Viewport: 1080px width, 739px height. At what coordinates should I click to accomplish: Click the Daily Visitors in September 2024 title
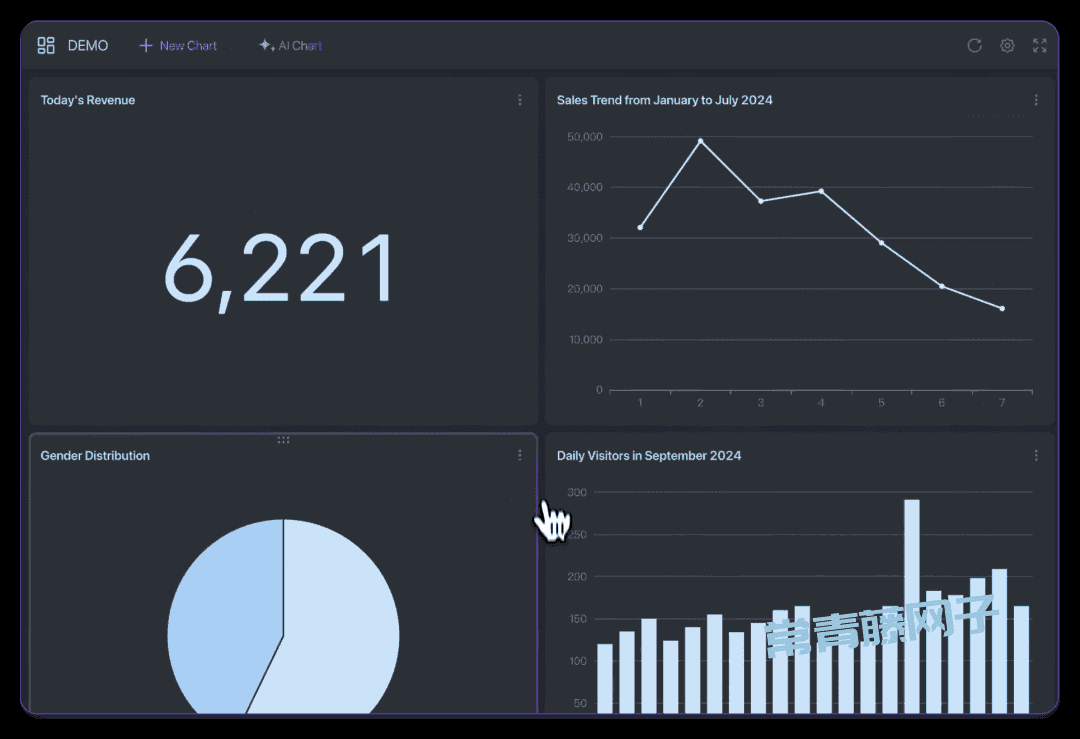click(649, 455)
